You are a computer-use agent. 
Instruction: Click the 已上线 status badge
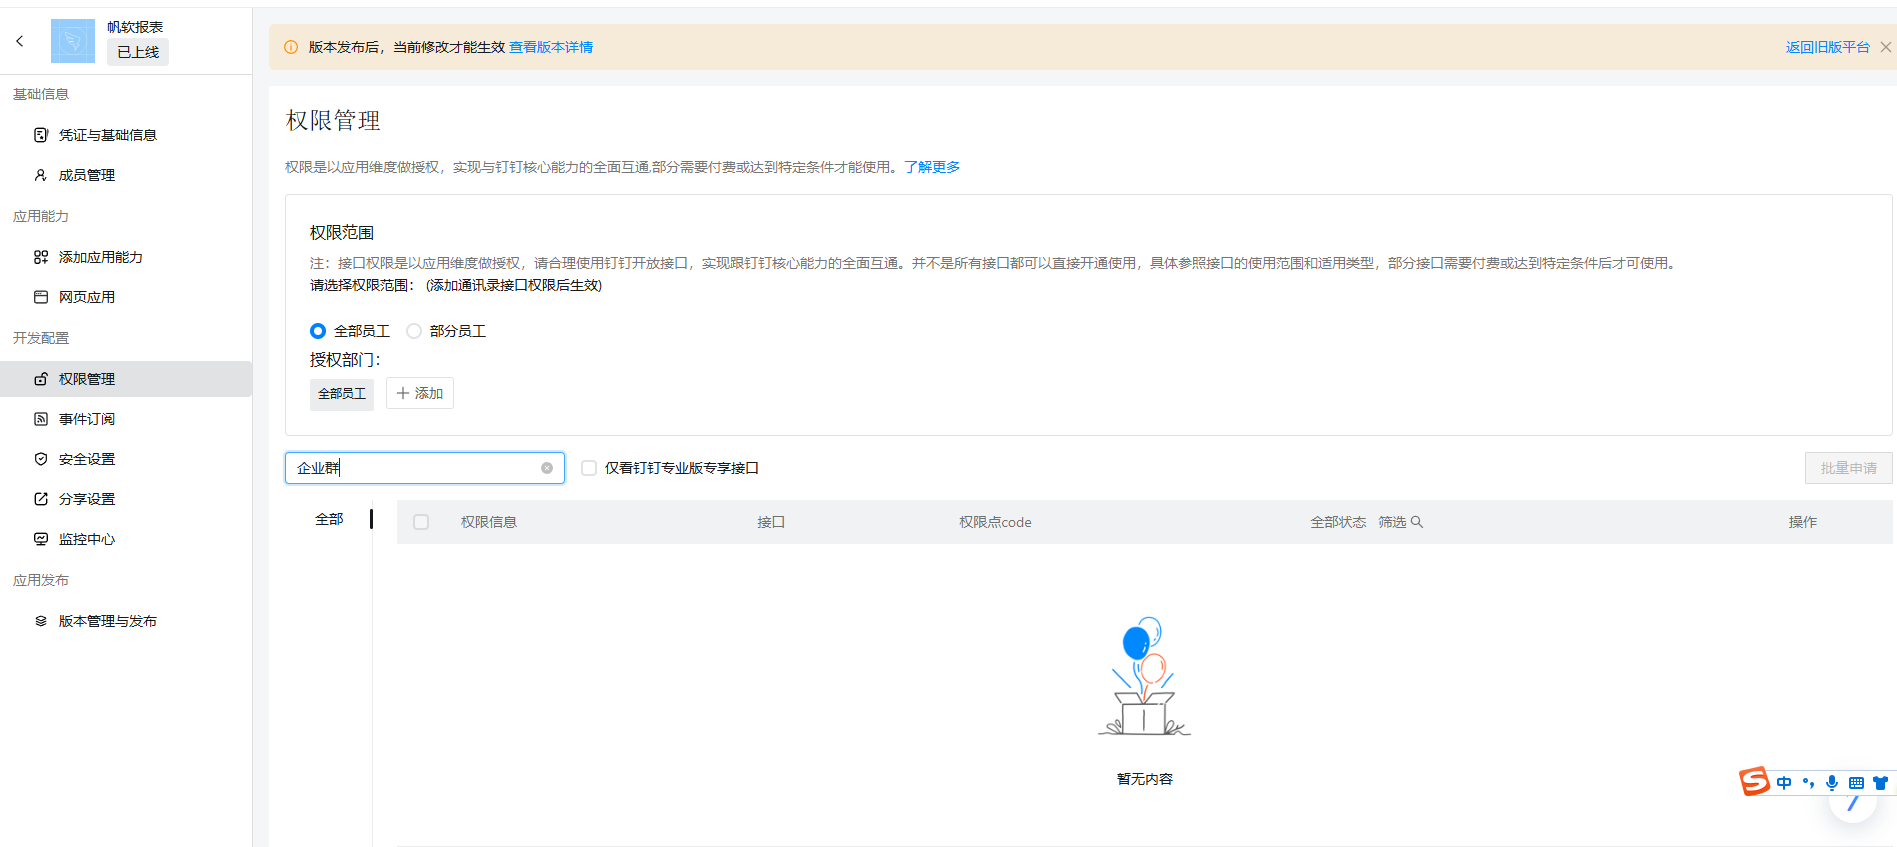[x=138, y=52]
